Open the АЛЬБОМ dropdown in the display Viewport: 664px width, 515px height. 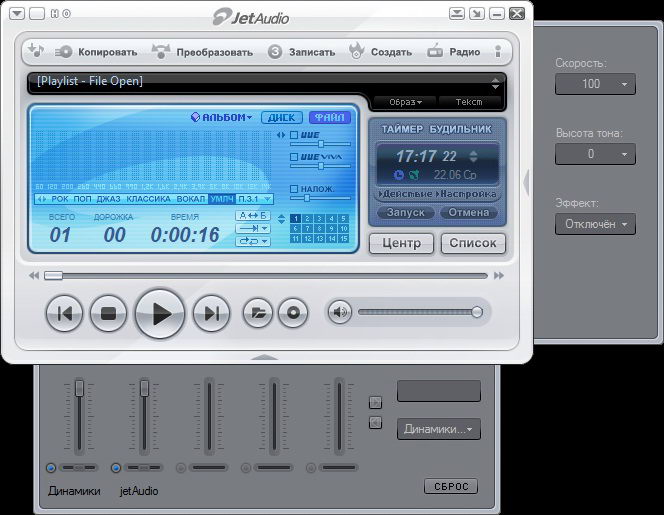222,117
